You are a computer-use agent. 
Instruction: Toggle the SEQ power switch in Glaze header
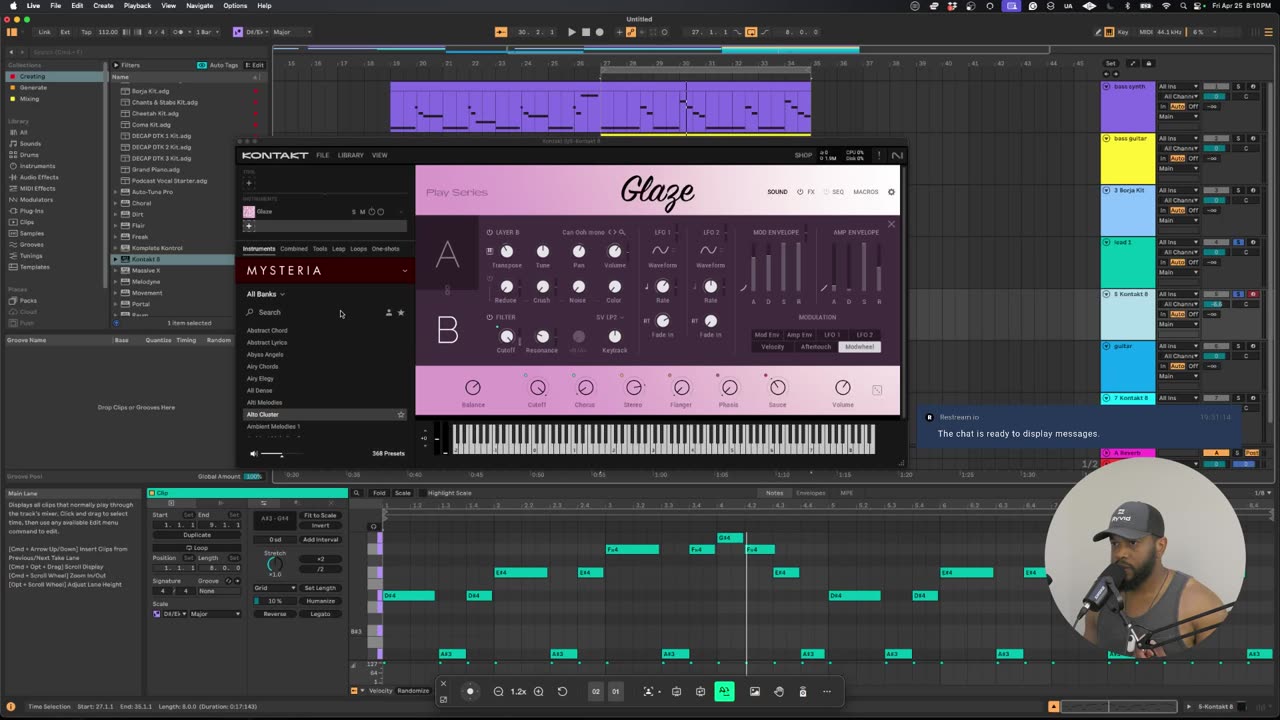(x=827, y=192)
